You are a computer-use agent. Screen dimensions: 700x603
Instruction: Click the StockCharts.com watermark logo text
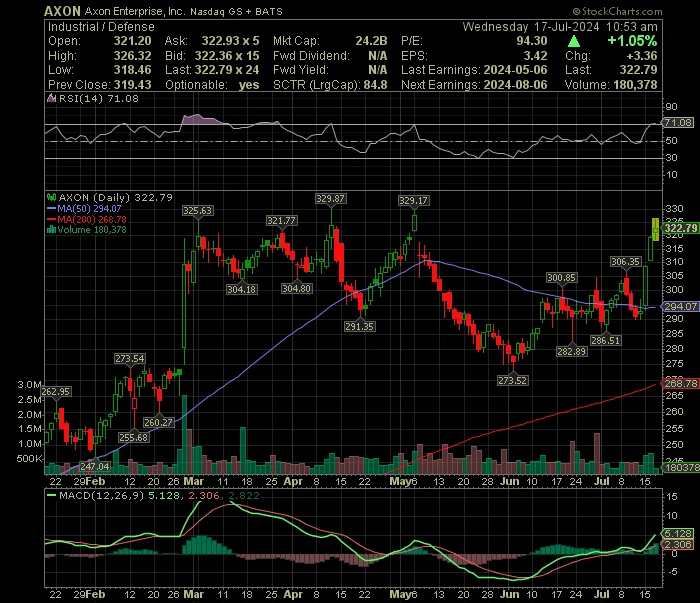[x=618, y=12]
